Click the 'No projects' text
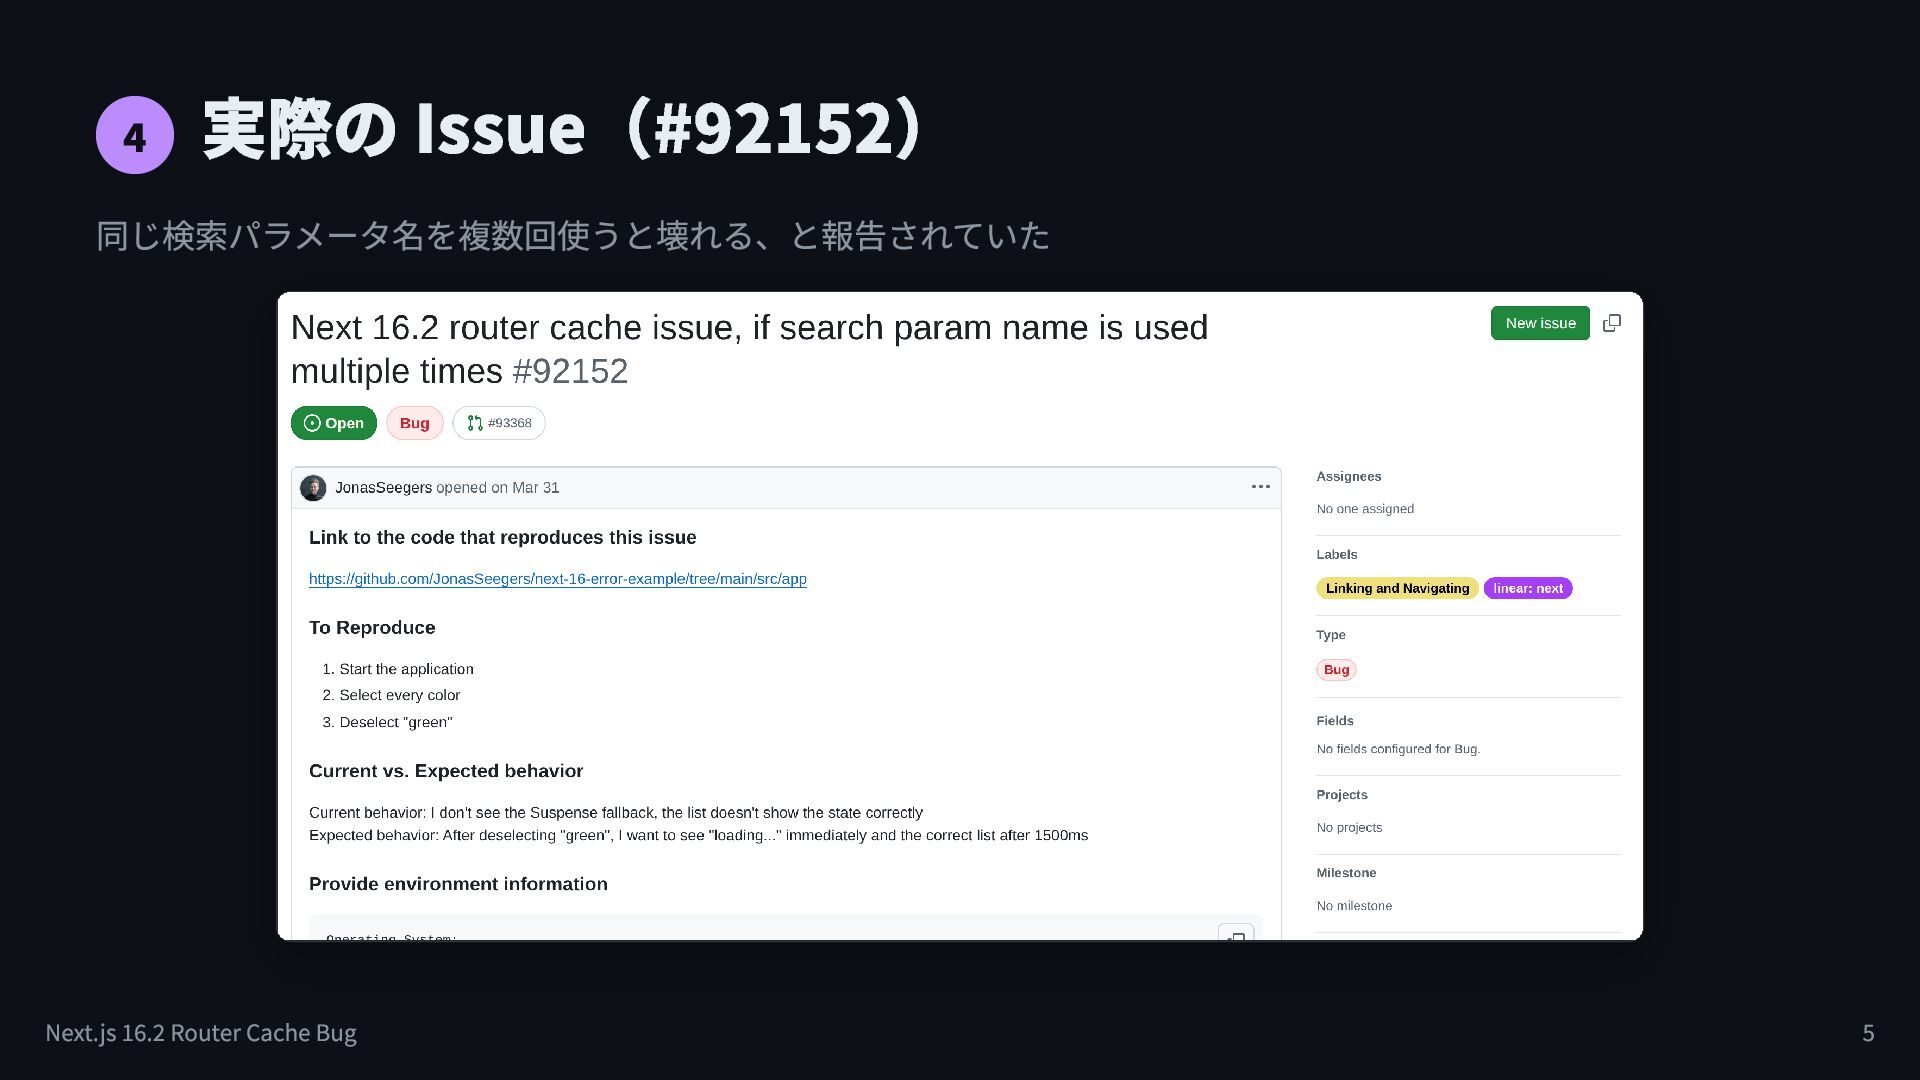This screenshot has width=1920, height=1080. (x=1349, y=828)
